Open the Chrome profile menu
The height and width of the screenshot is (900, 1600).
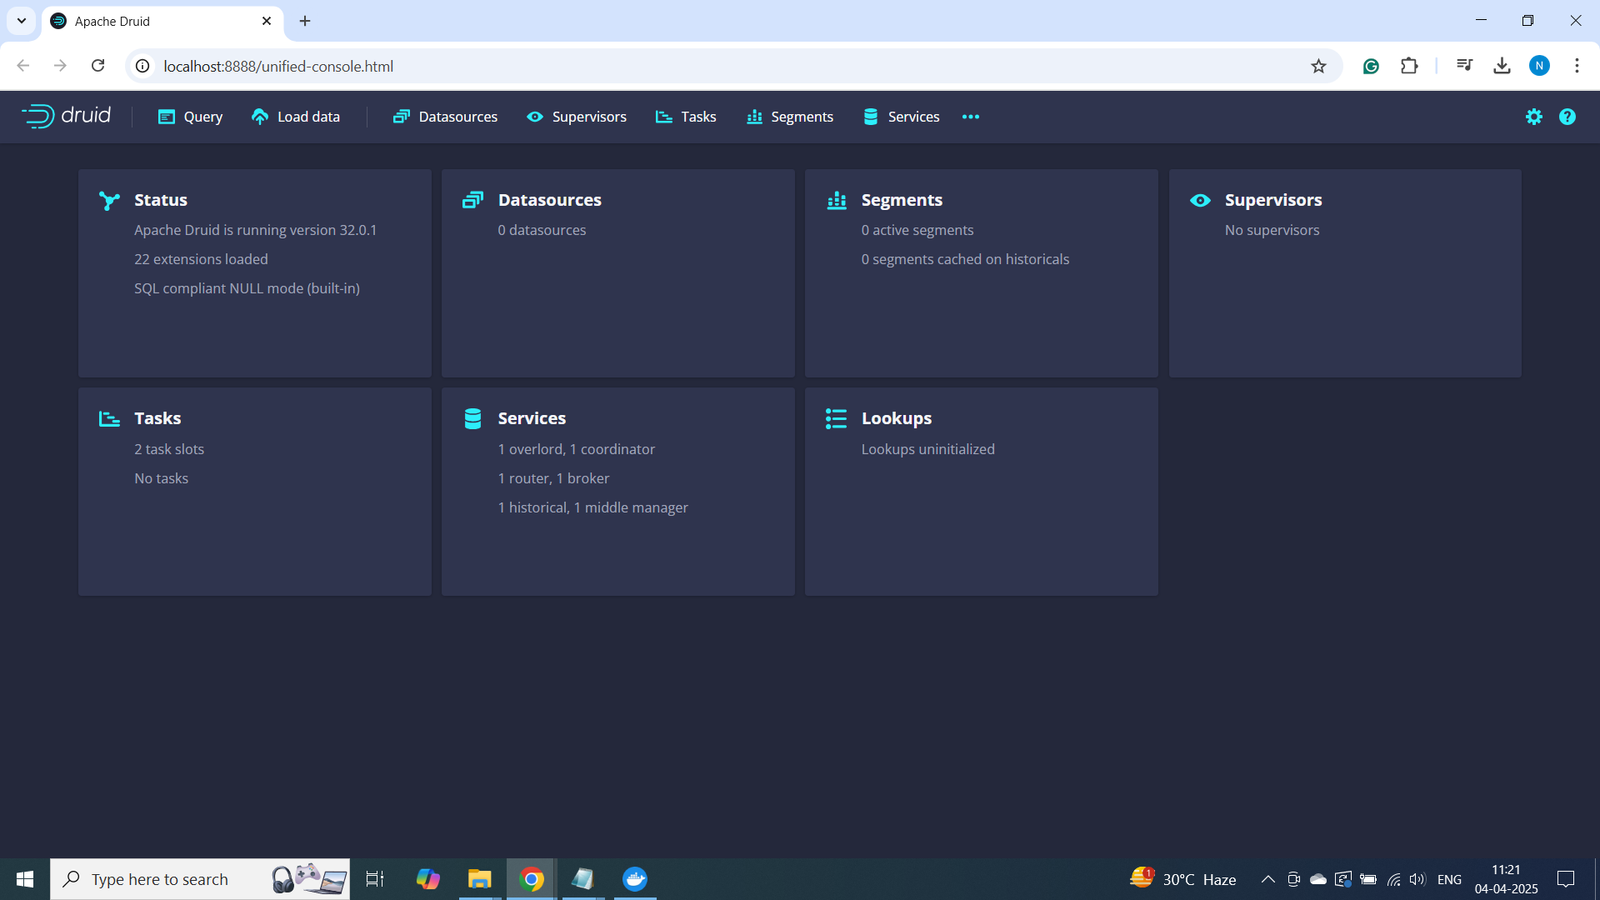tap(1539, 66)
